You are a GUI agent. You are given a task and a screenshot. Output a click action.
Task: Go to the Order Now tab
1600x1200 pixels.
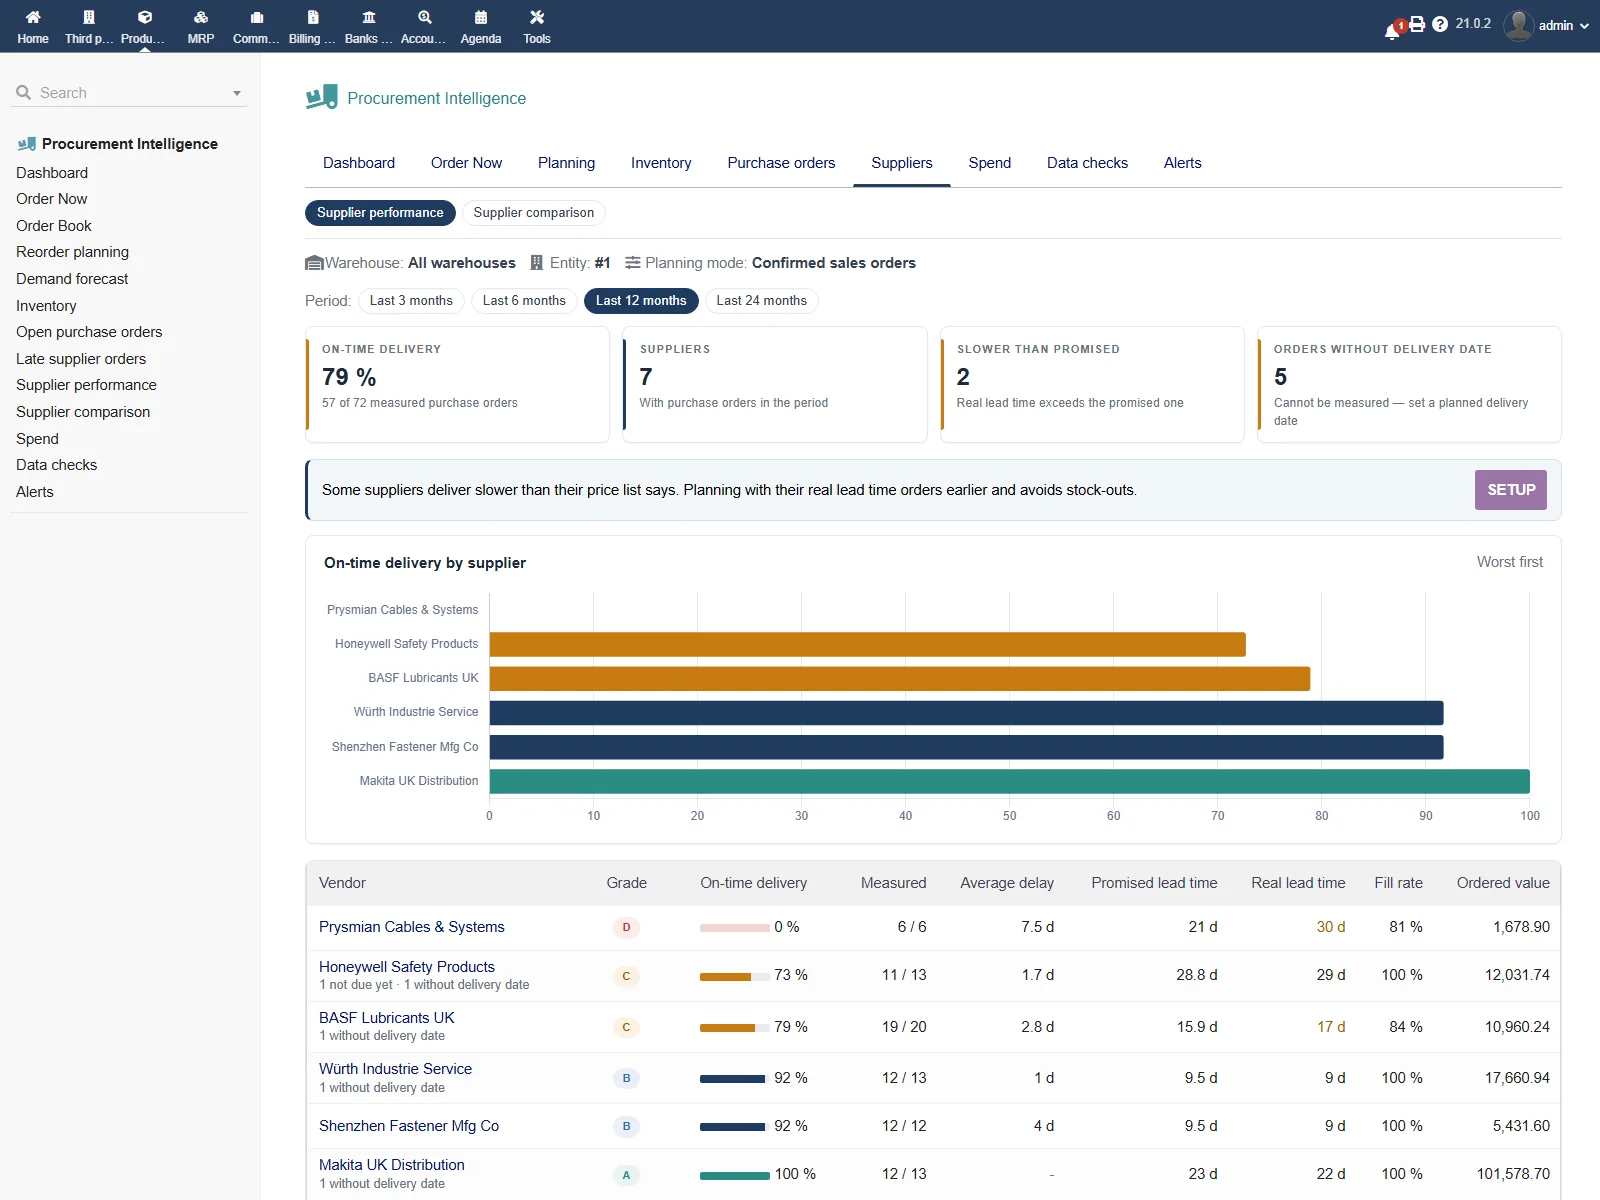click(466, 163)
